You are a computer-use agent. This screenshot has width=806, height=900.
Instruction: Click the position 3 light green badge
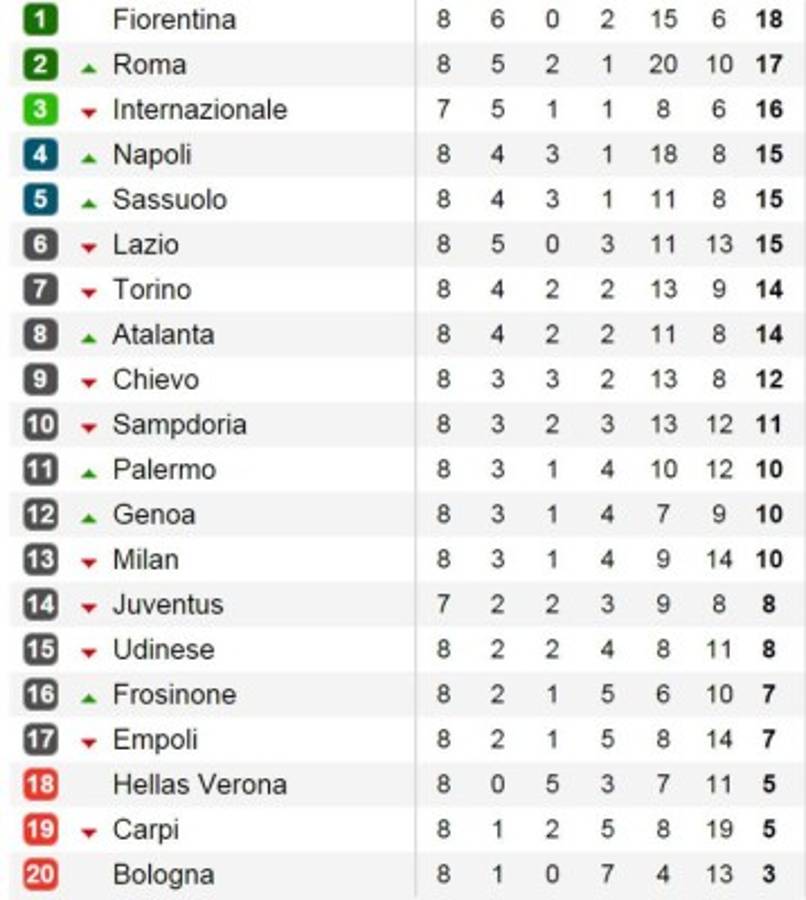pyautogui.click(x=40, y=109)
